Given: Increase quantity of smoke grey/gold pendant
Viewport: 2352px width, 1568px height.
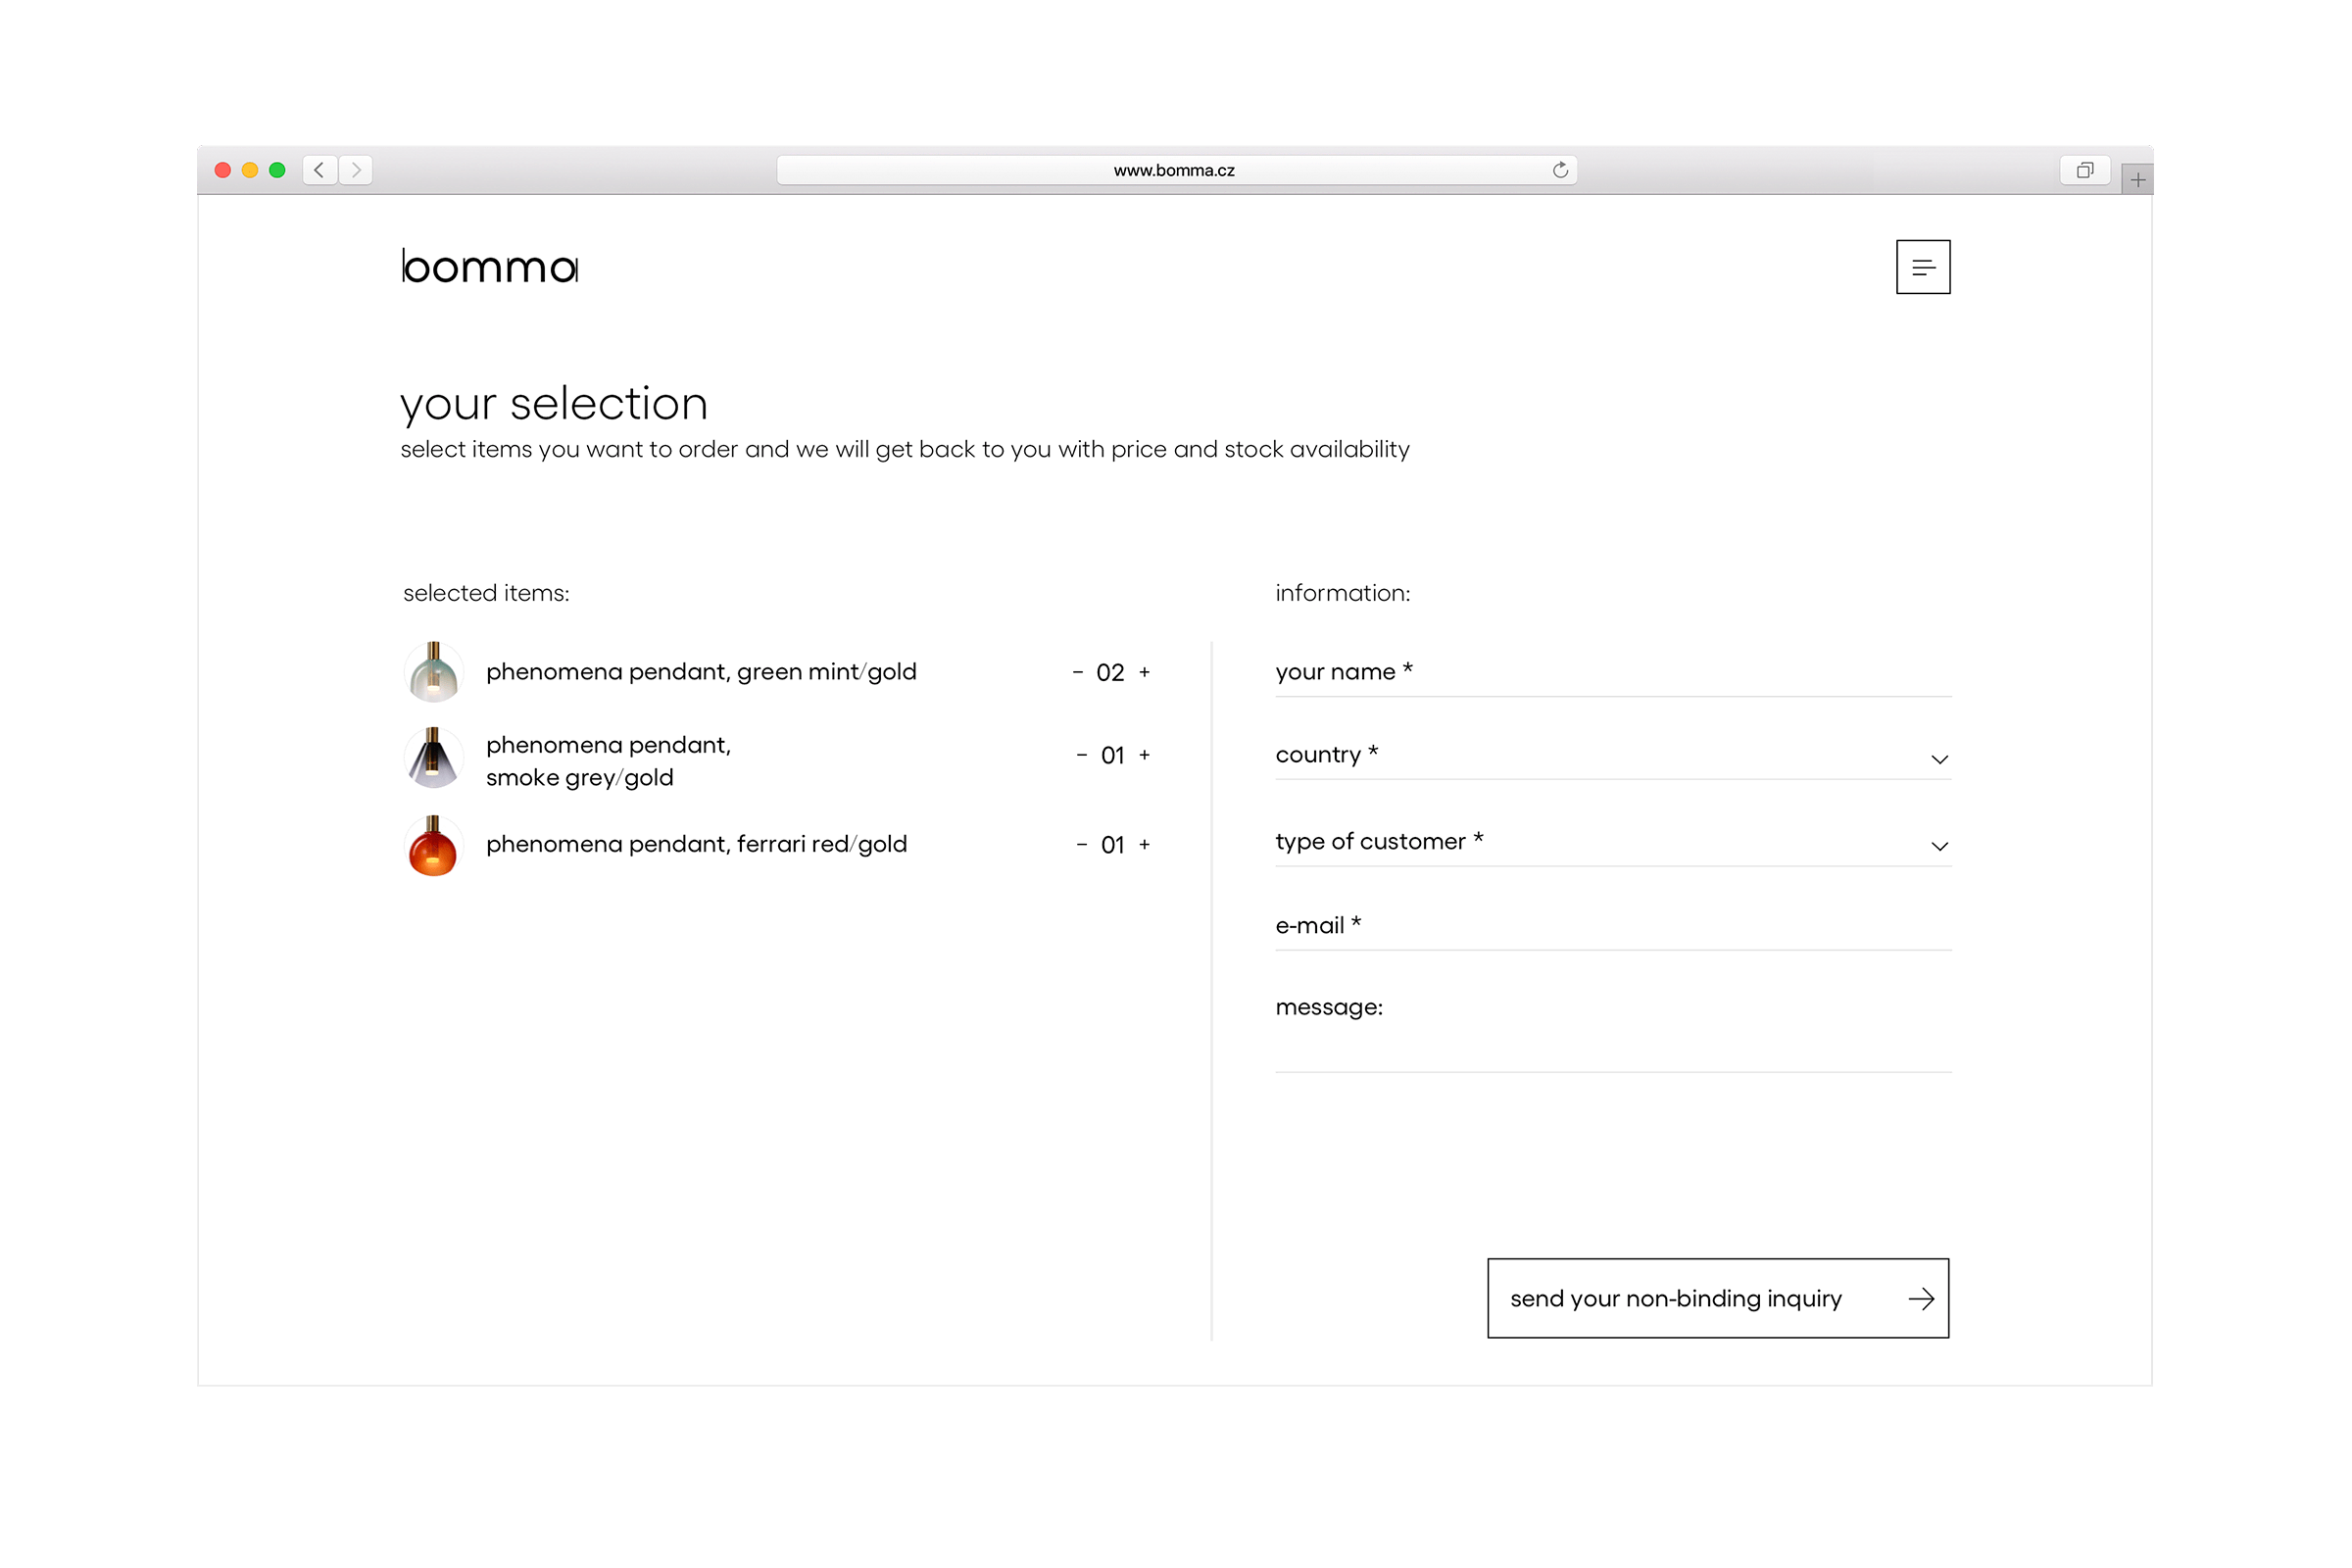Looking at the screenshot, I should click(1145, 755).
